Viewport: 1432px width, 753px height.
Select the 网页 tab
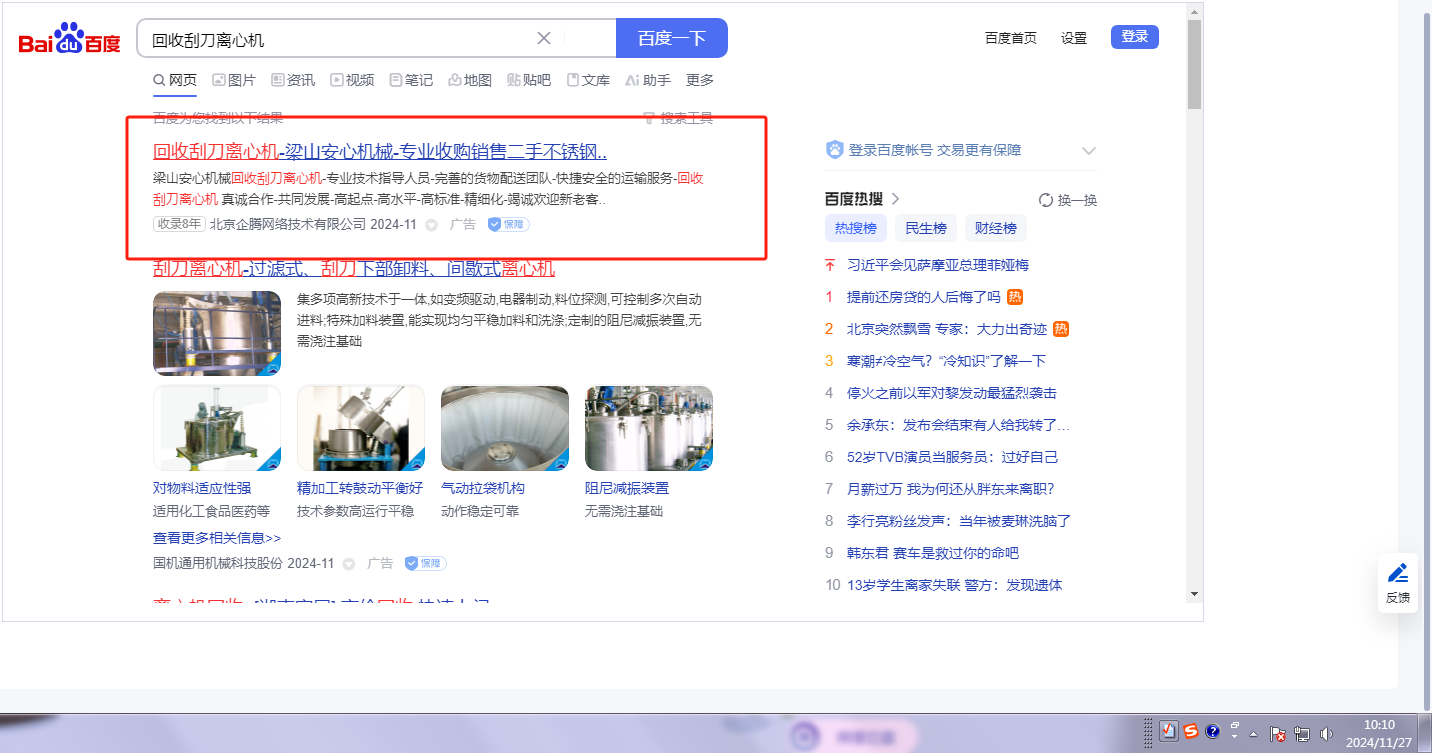pos(175,80)
